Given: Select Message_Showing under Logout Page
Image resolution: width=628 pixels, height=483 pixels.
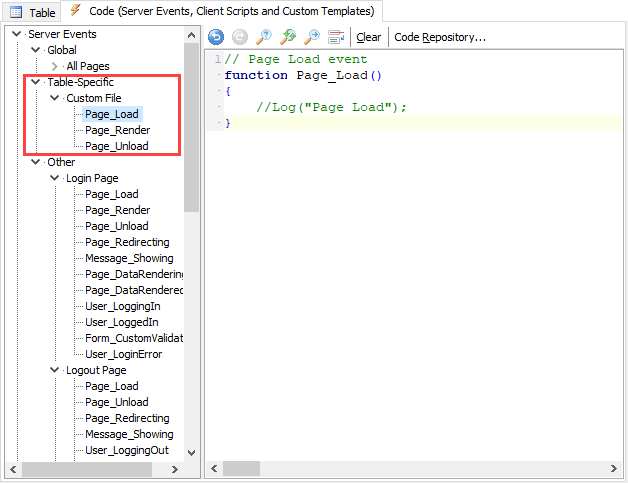Looking at the screenshot, I should click(x=128, y=434).
